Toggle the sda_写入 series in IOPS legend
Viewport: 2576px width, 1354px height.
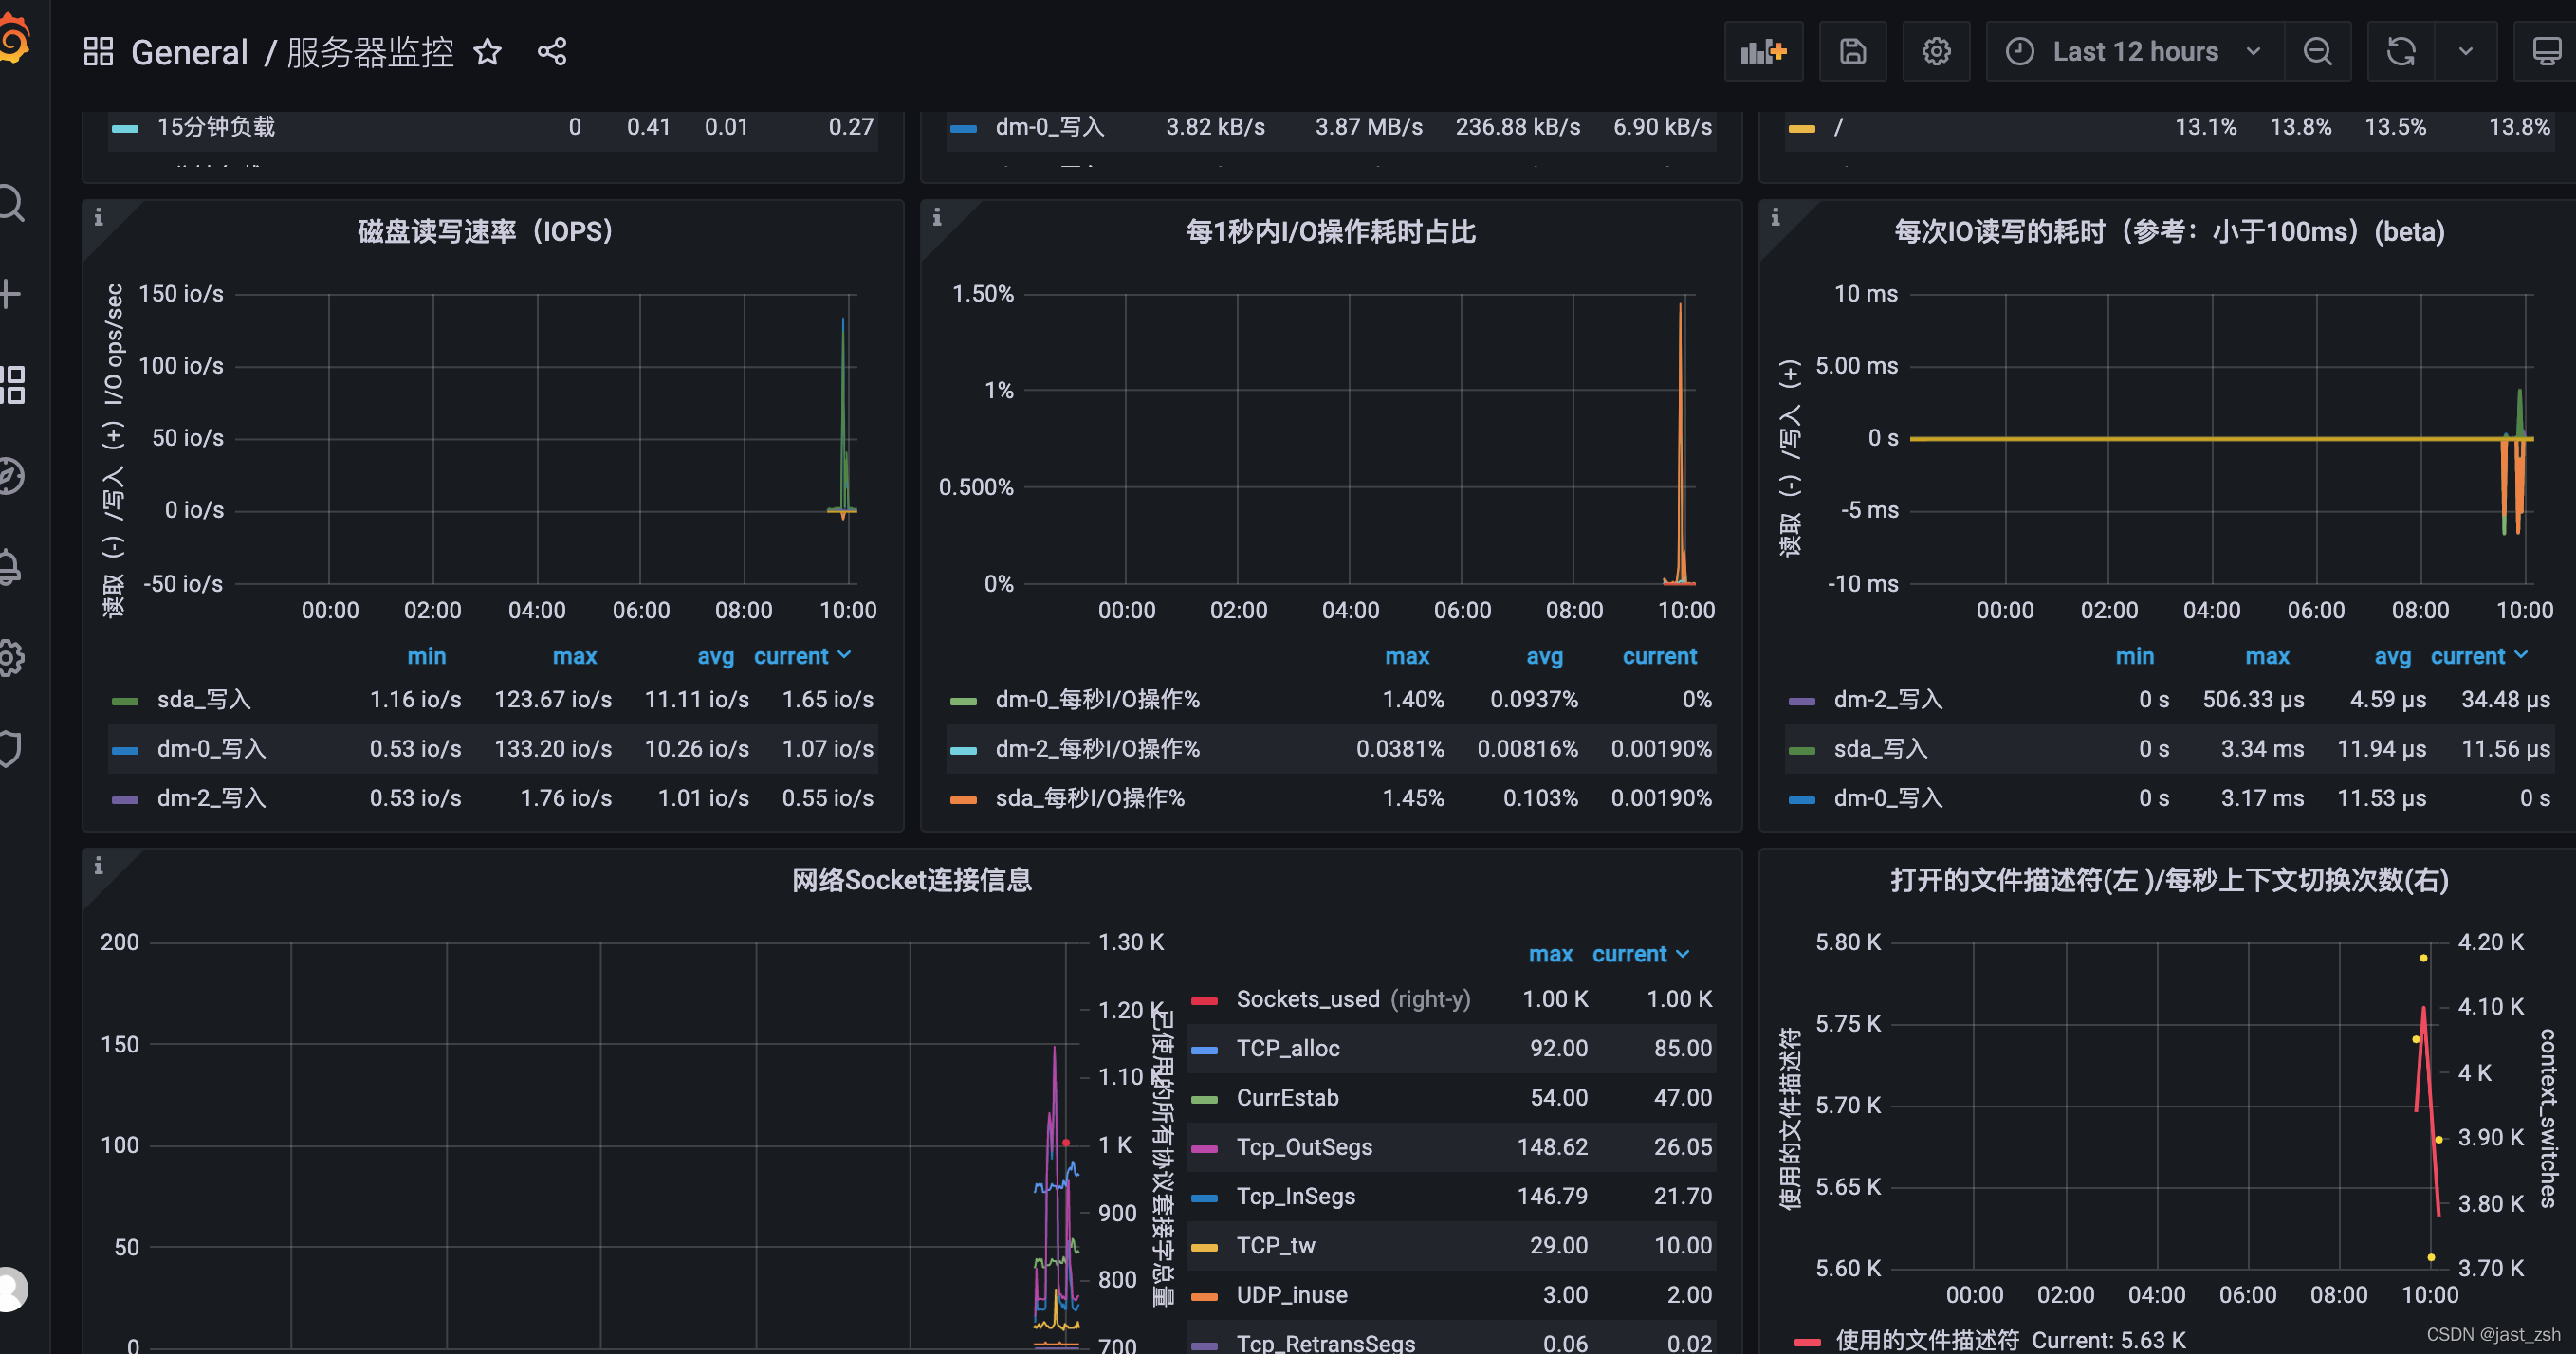tap(203, 699)
